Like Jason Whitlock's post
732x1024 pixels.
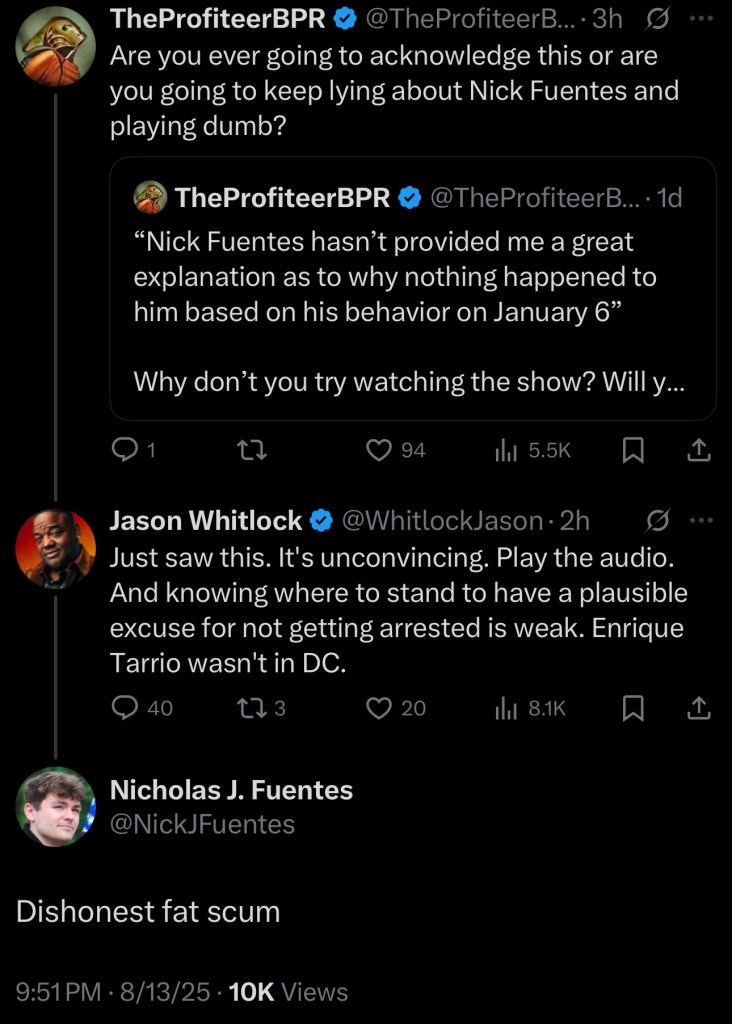(379, 708)
